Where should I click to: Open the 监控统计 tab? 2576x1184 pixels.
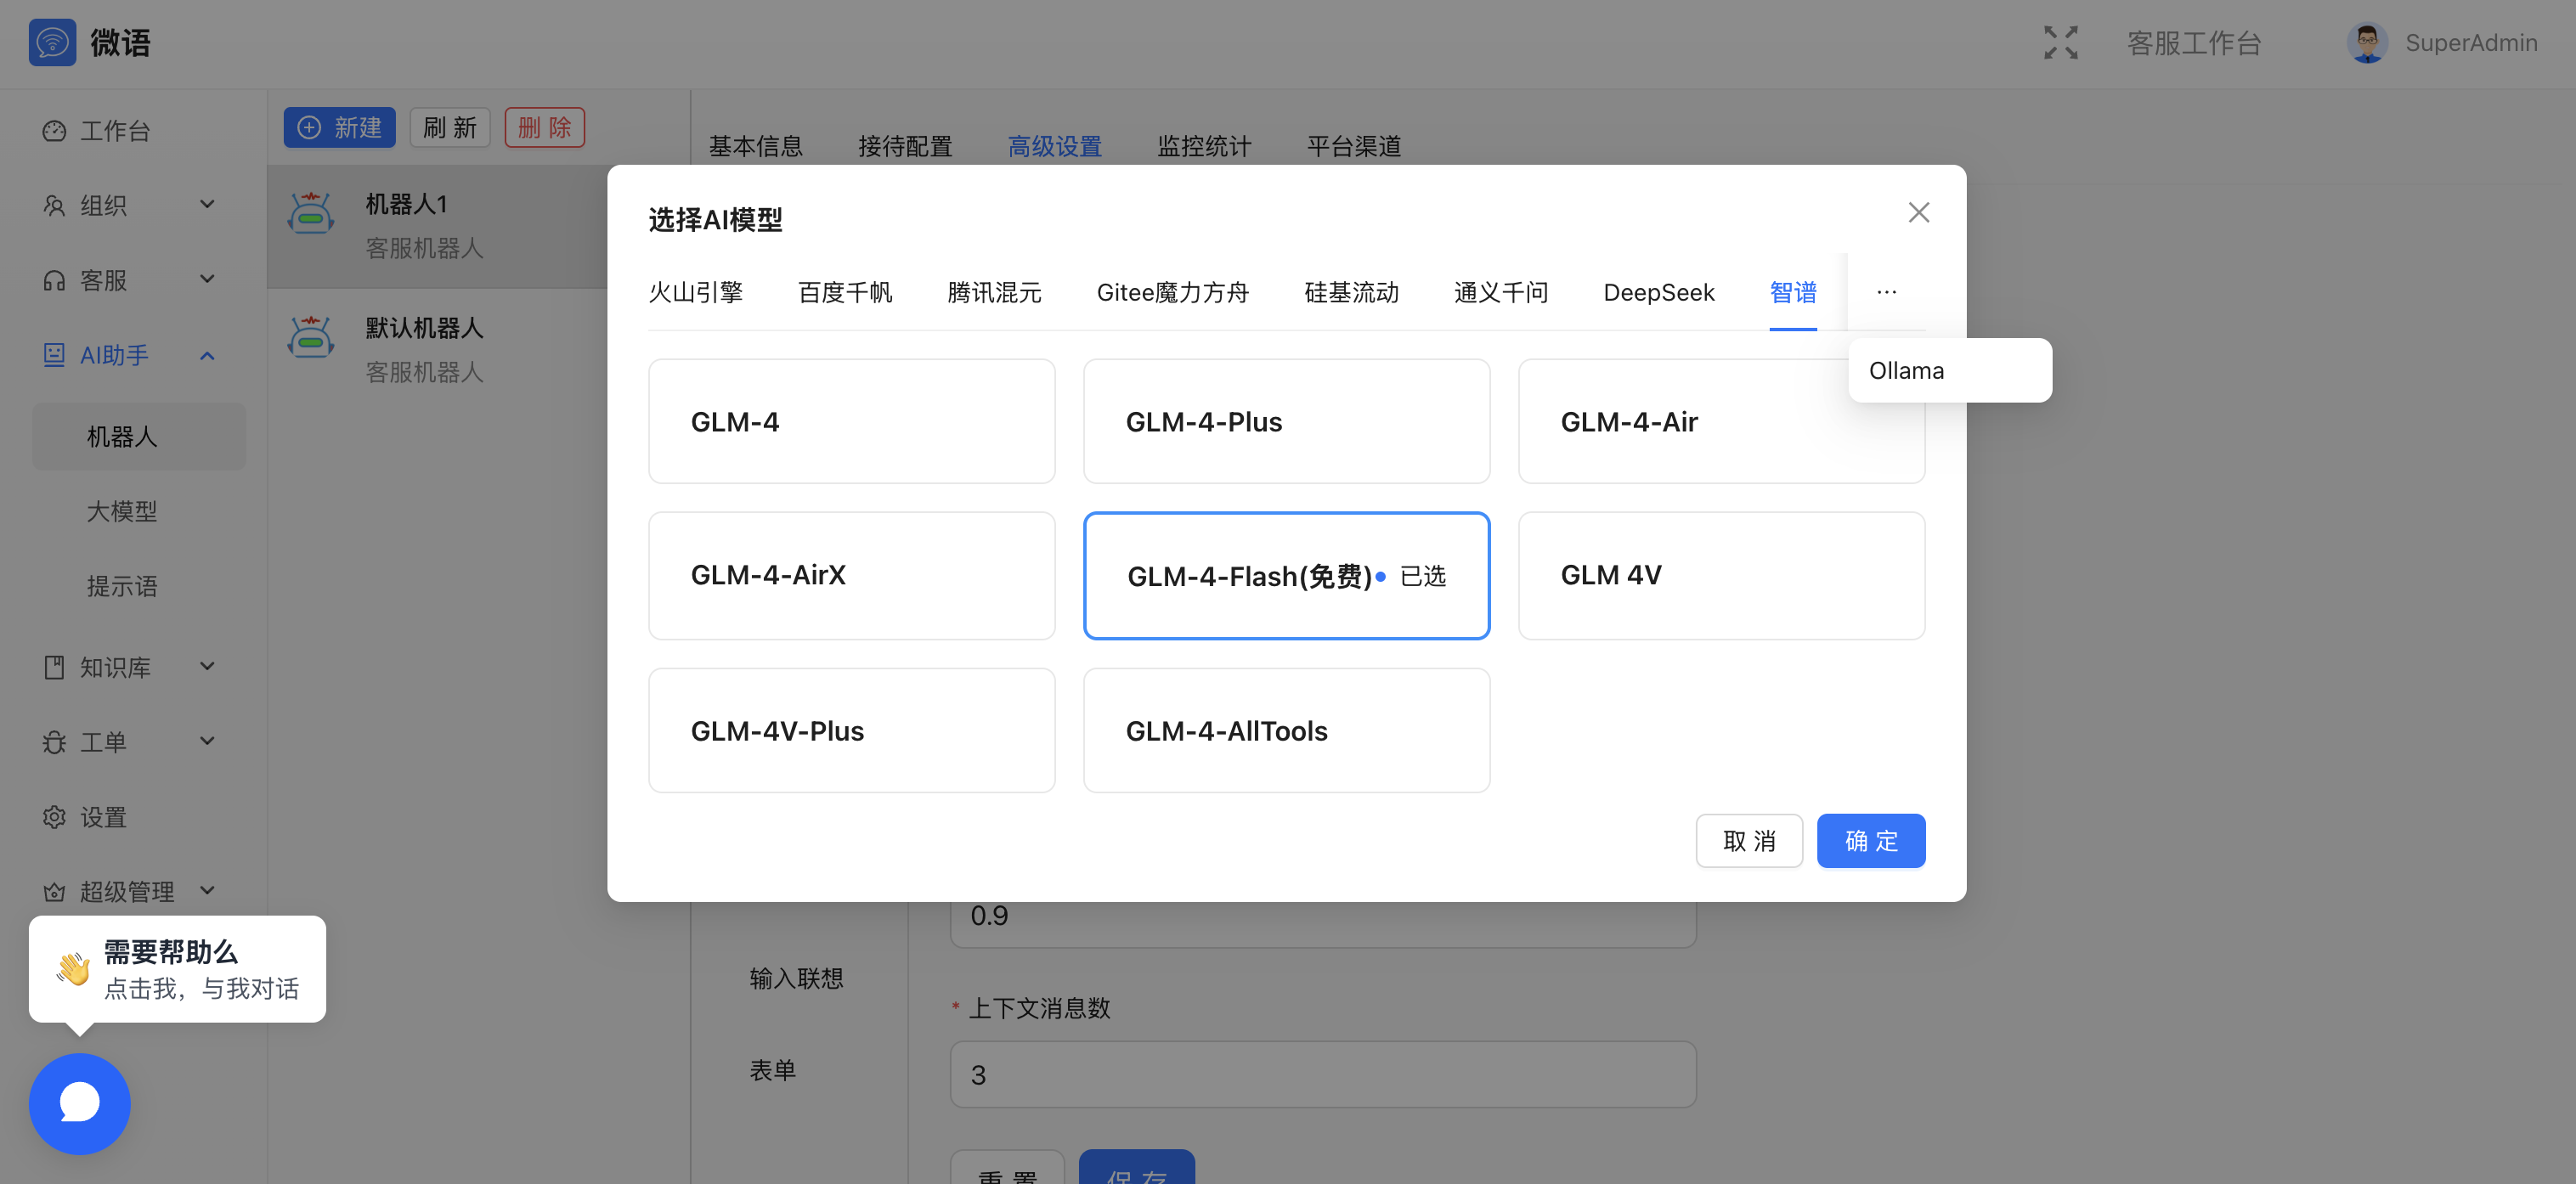coord(1203,146)
